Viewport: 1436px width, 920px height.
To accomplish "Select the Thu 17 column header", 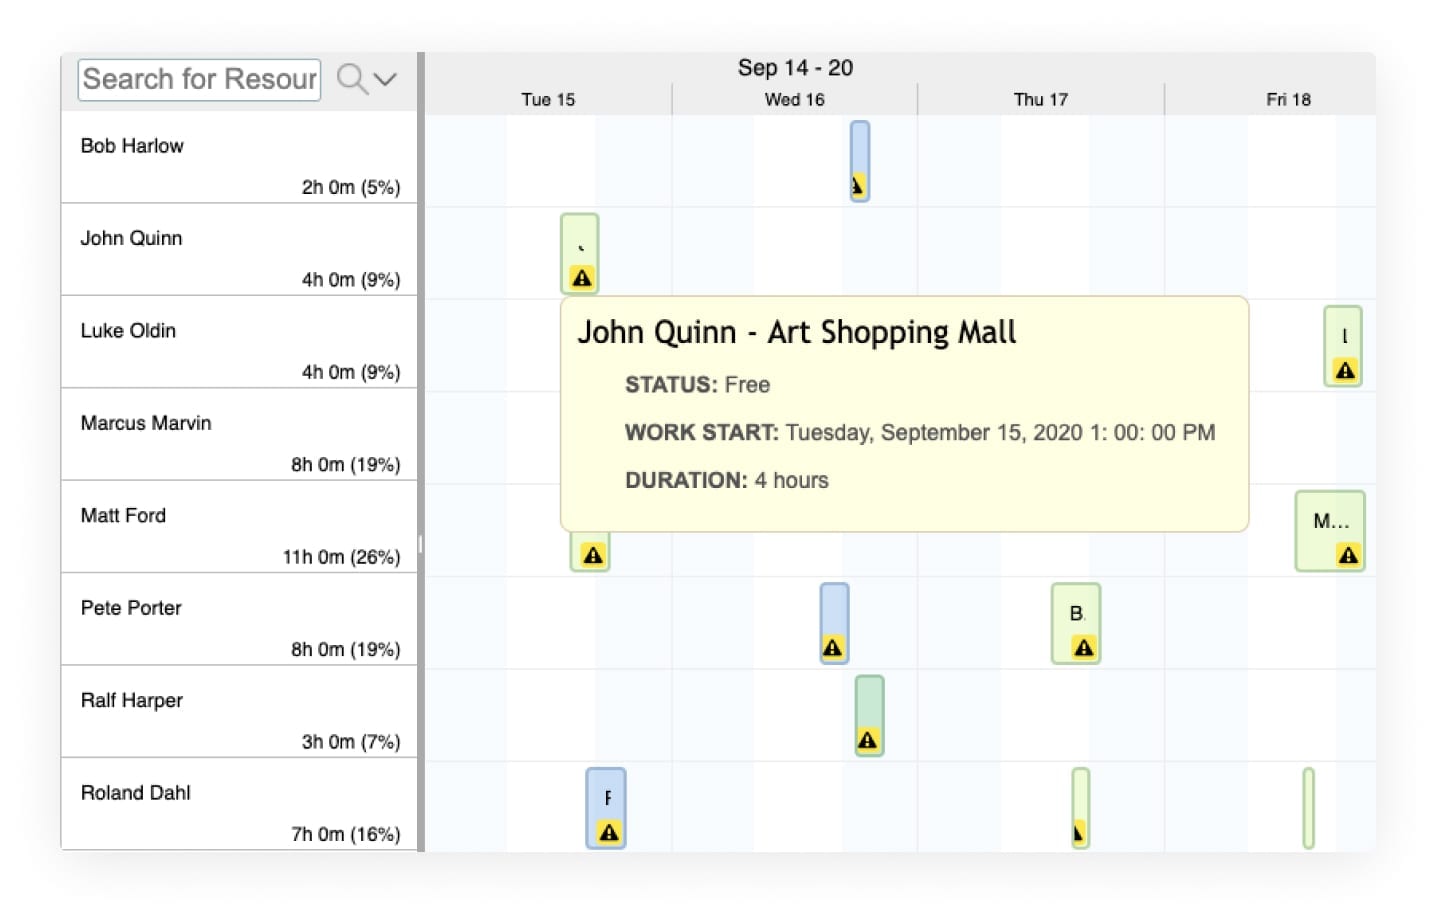I will pyautogui.click(x=1040, y=99).
